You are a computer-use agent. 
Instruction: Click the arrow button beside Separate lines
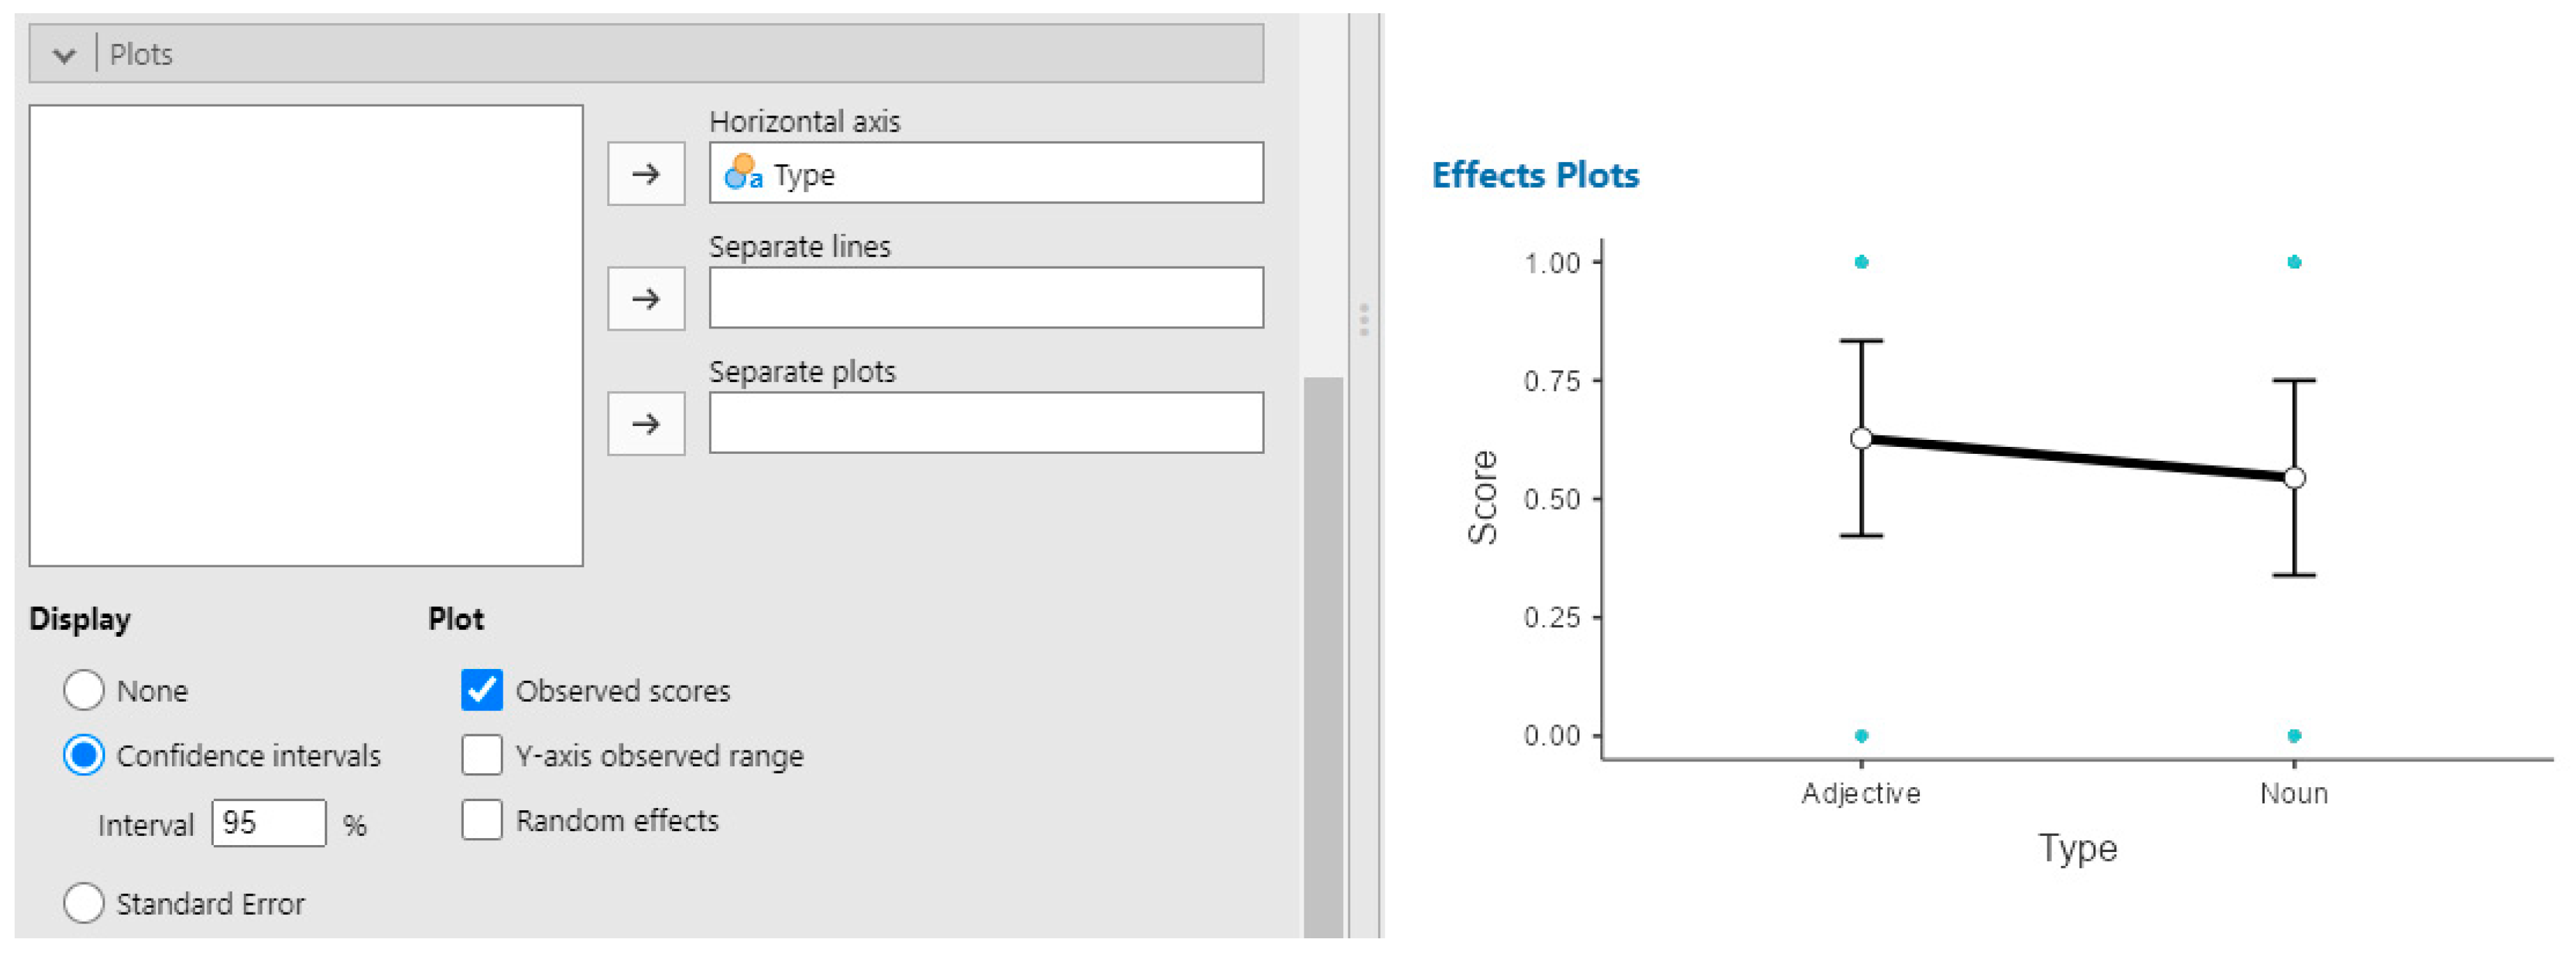(x=646, y=298)
